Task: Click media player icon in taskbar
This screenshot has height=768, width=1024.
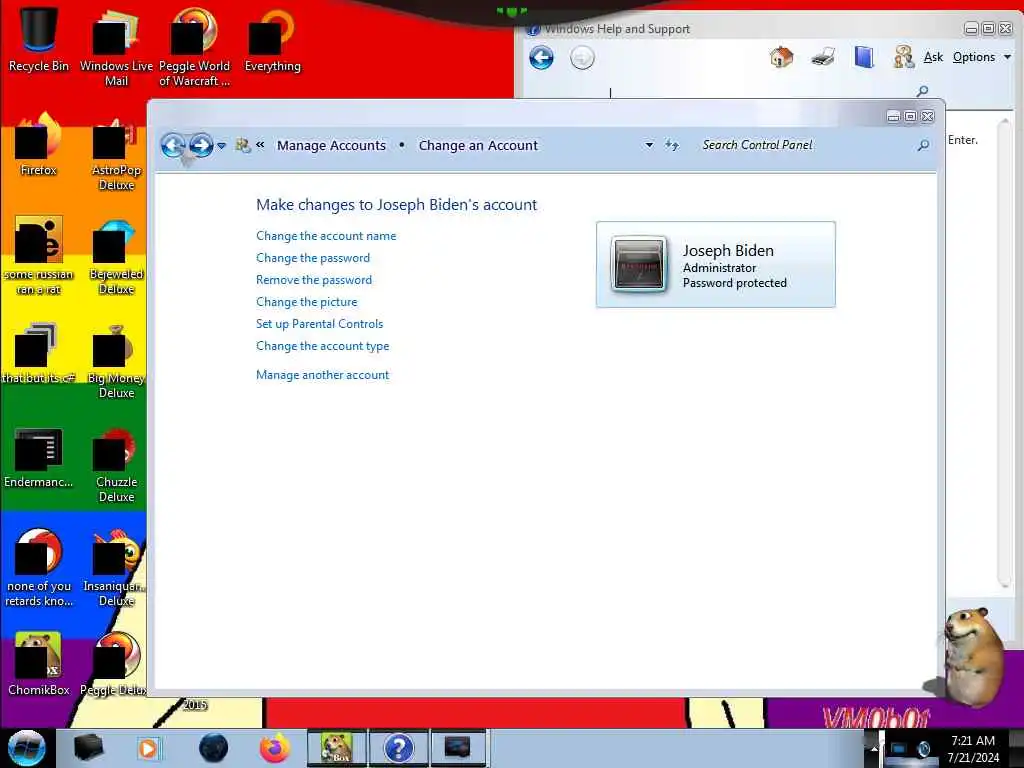Action: 148,748
